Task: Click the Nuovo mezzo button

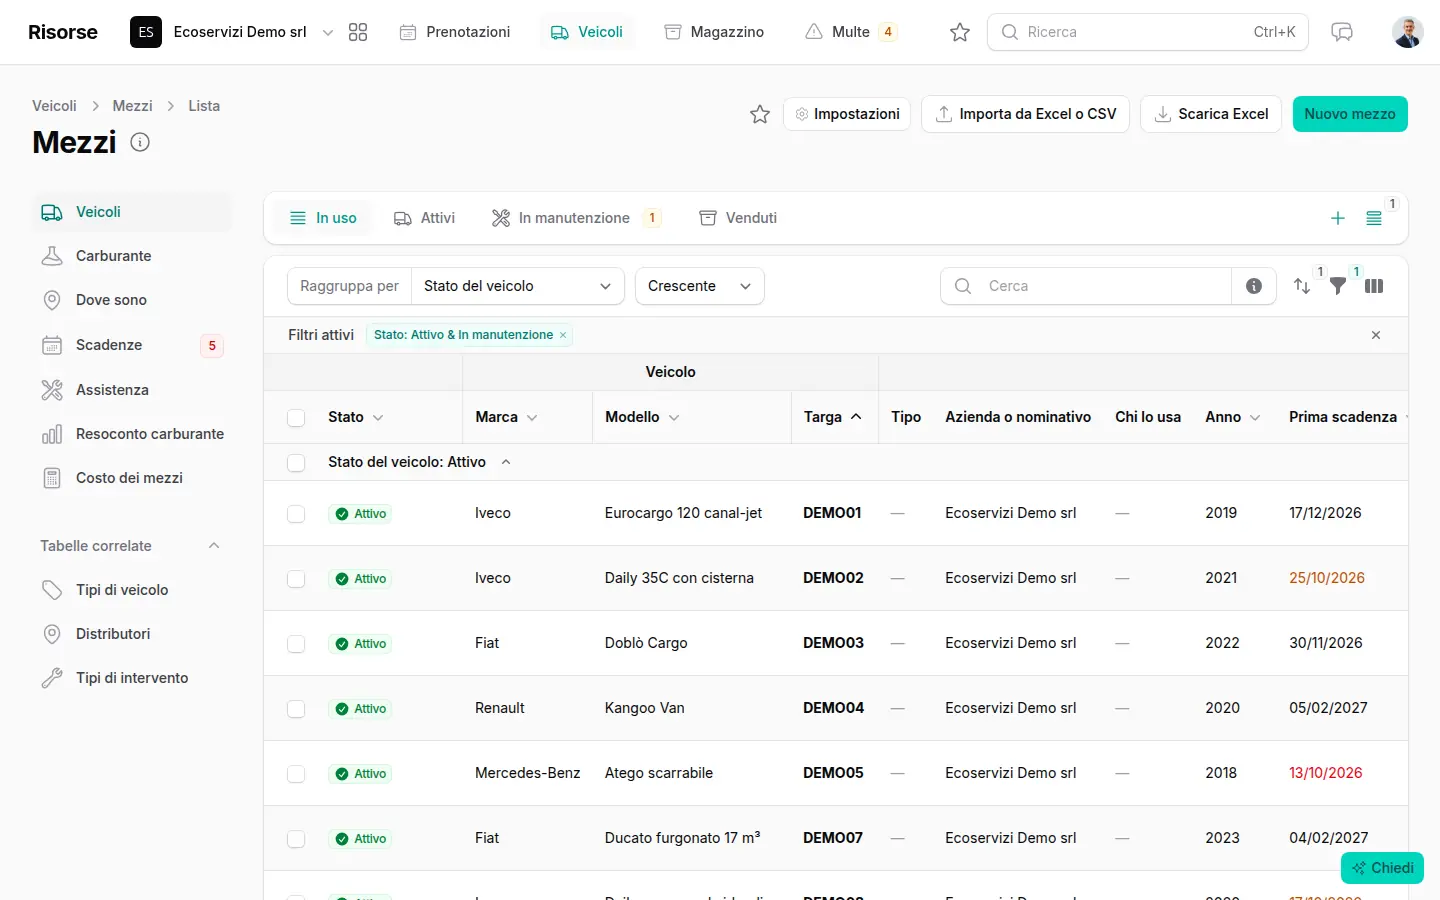Action: 1350,114
